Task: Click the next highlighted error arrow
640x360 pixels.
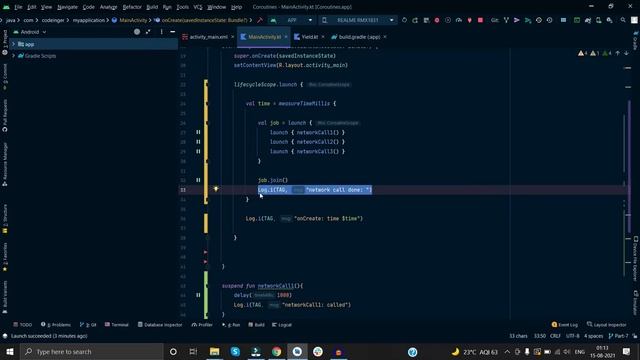Action: coord(627,53)
